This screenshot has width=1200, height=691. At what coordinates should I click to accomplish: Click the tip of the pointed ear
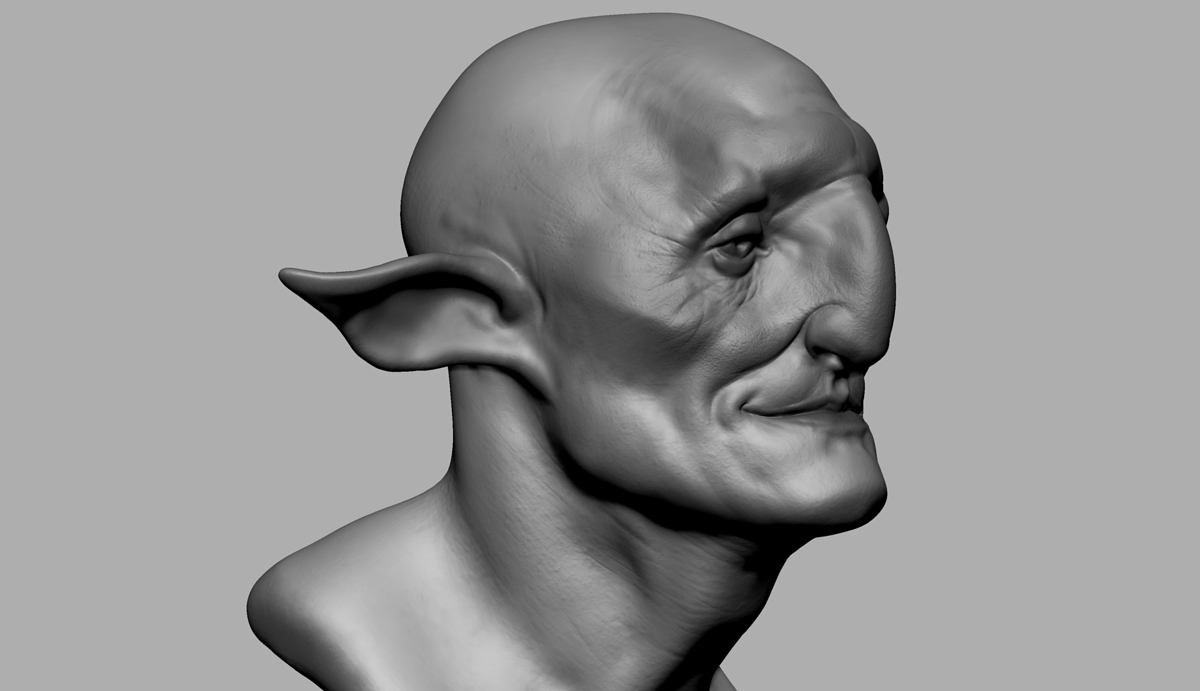[292, 277]
